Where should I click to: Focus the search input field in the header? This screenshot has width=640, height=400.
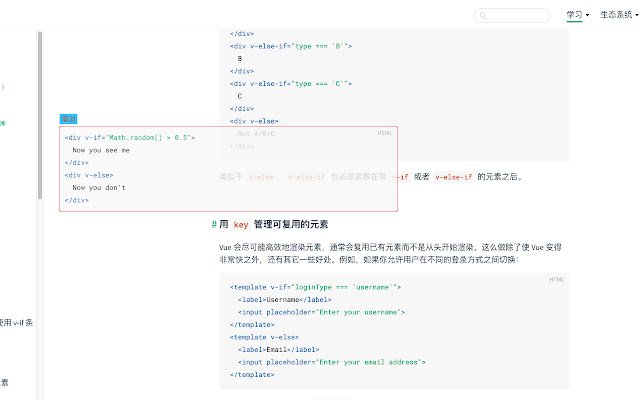click(512, 16)
